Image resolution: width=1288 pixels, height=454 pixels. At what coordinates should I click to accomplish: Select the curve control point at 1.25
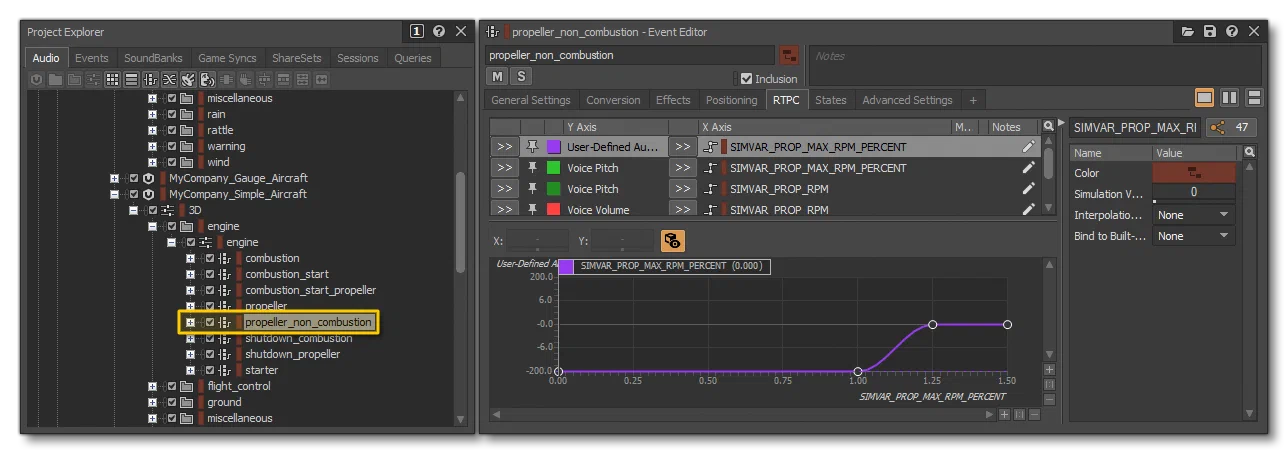[932, 324]
